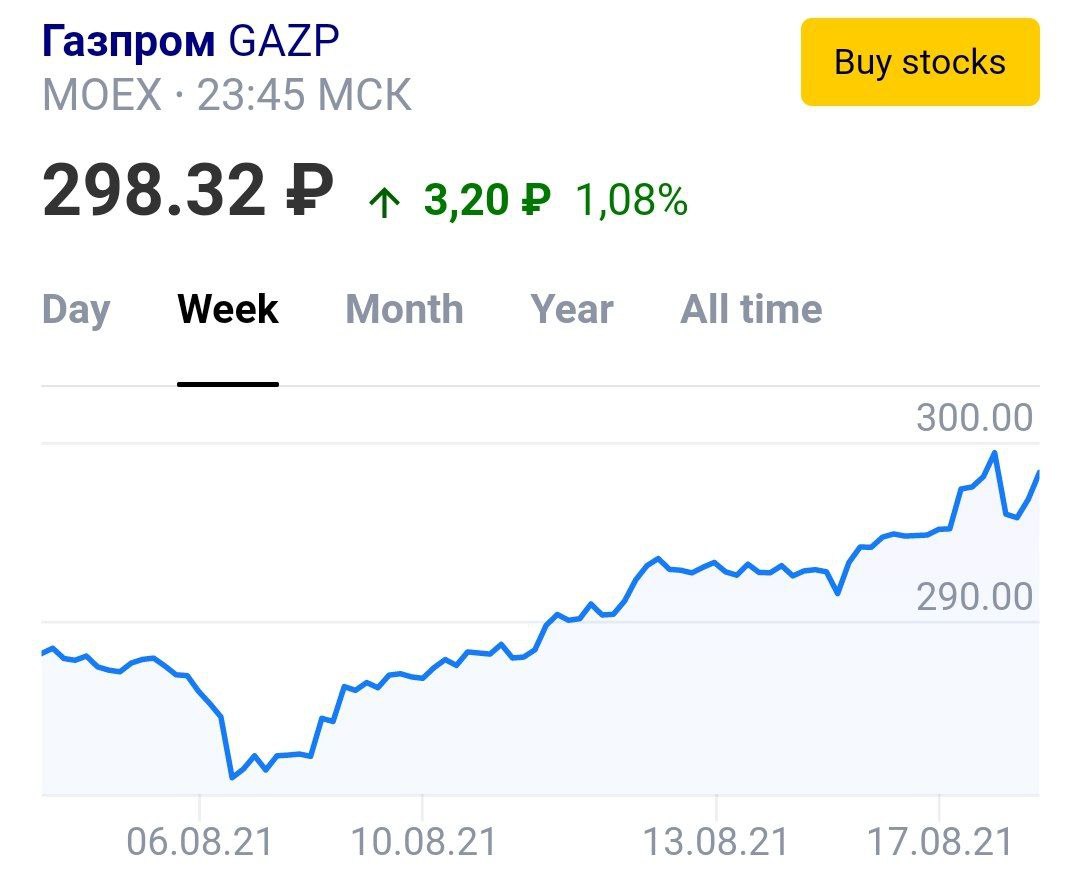
Task: Click the 298.32 ₽ current price
Action: (x=187, y=191)
